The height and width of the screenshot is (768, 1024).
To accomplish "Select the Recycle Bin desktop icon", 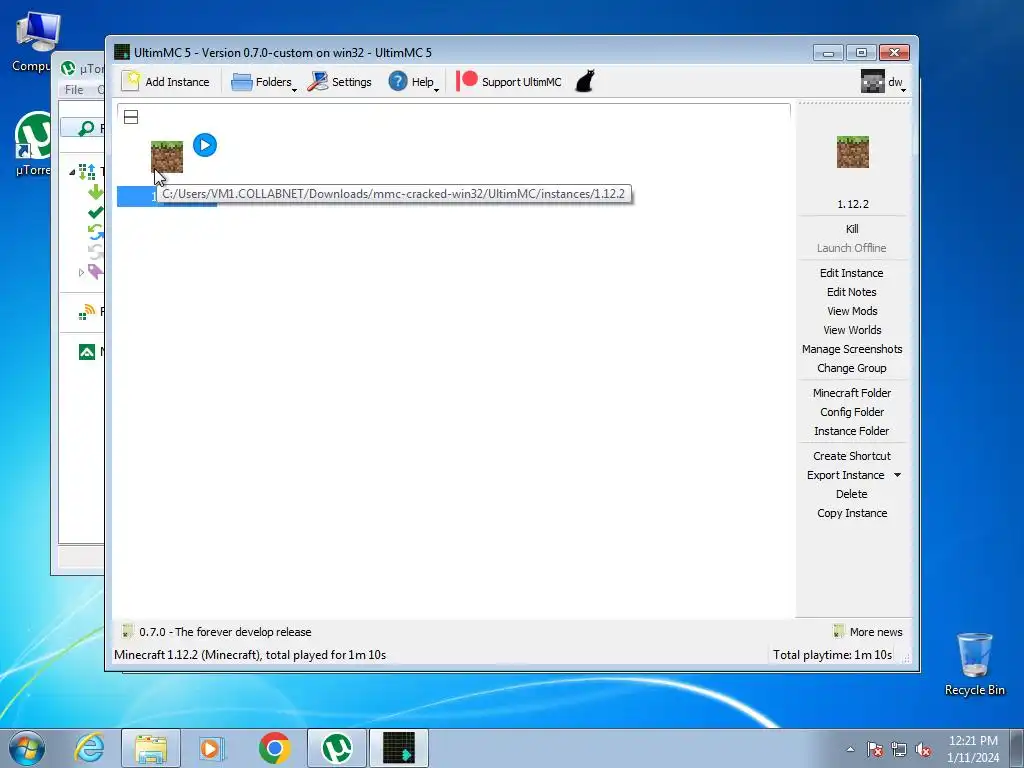I will (974, 664).
